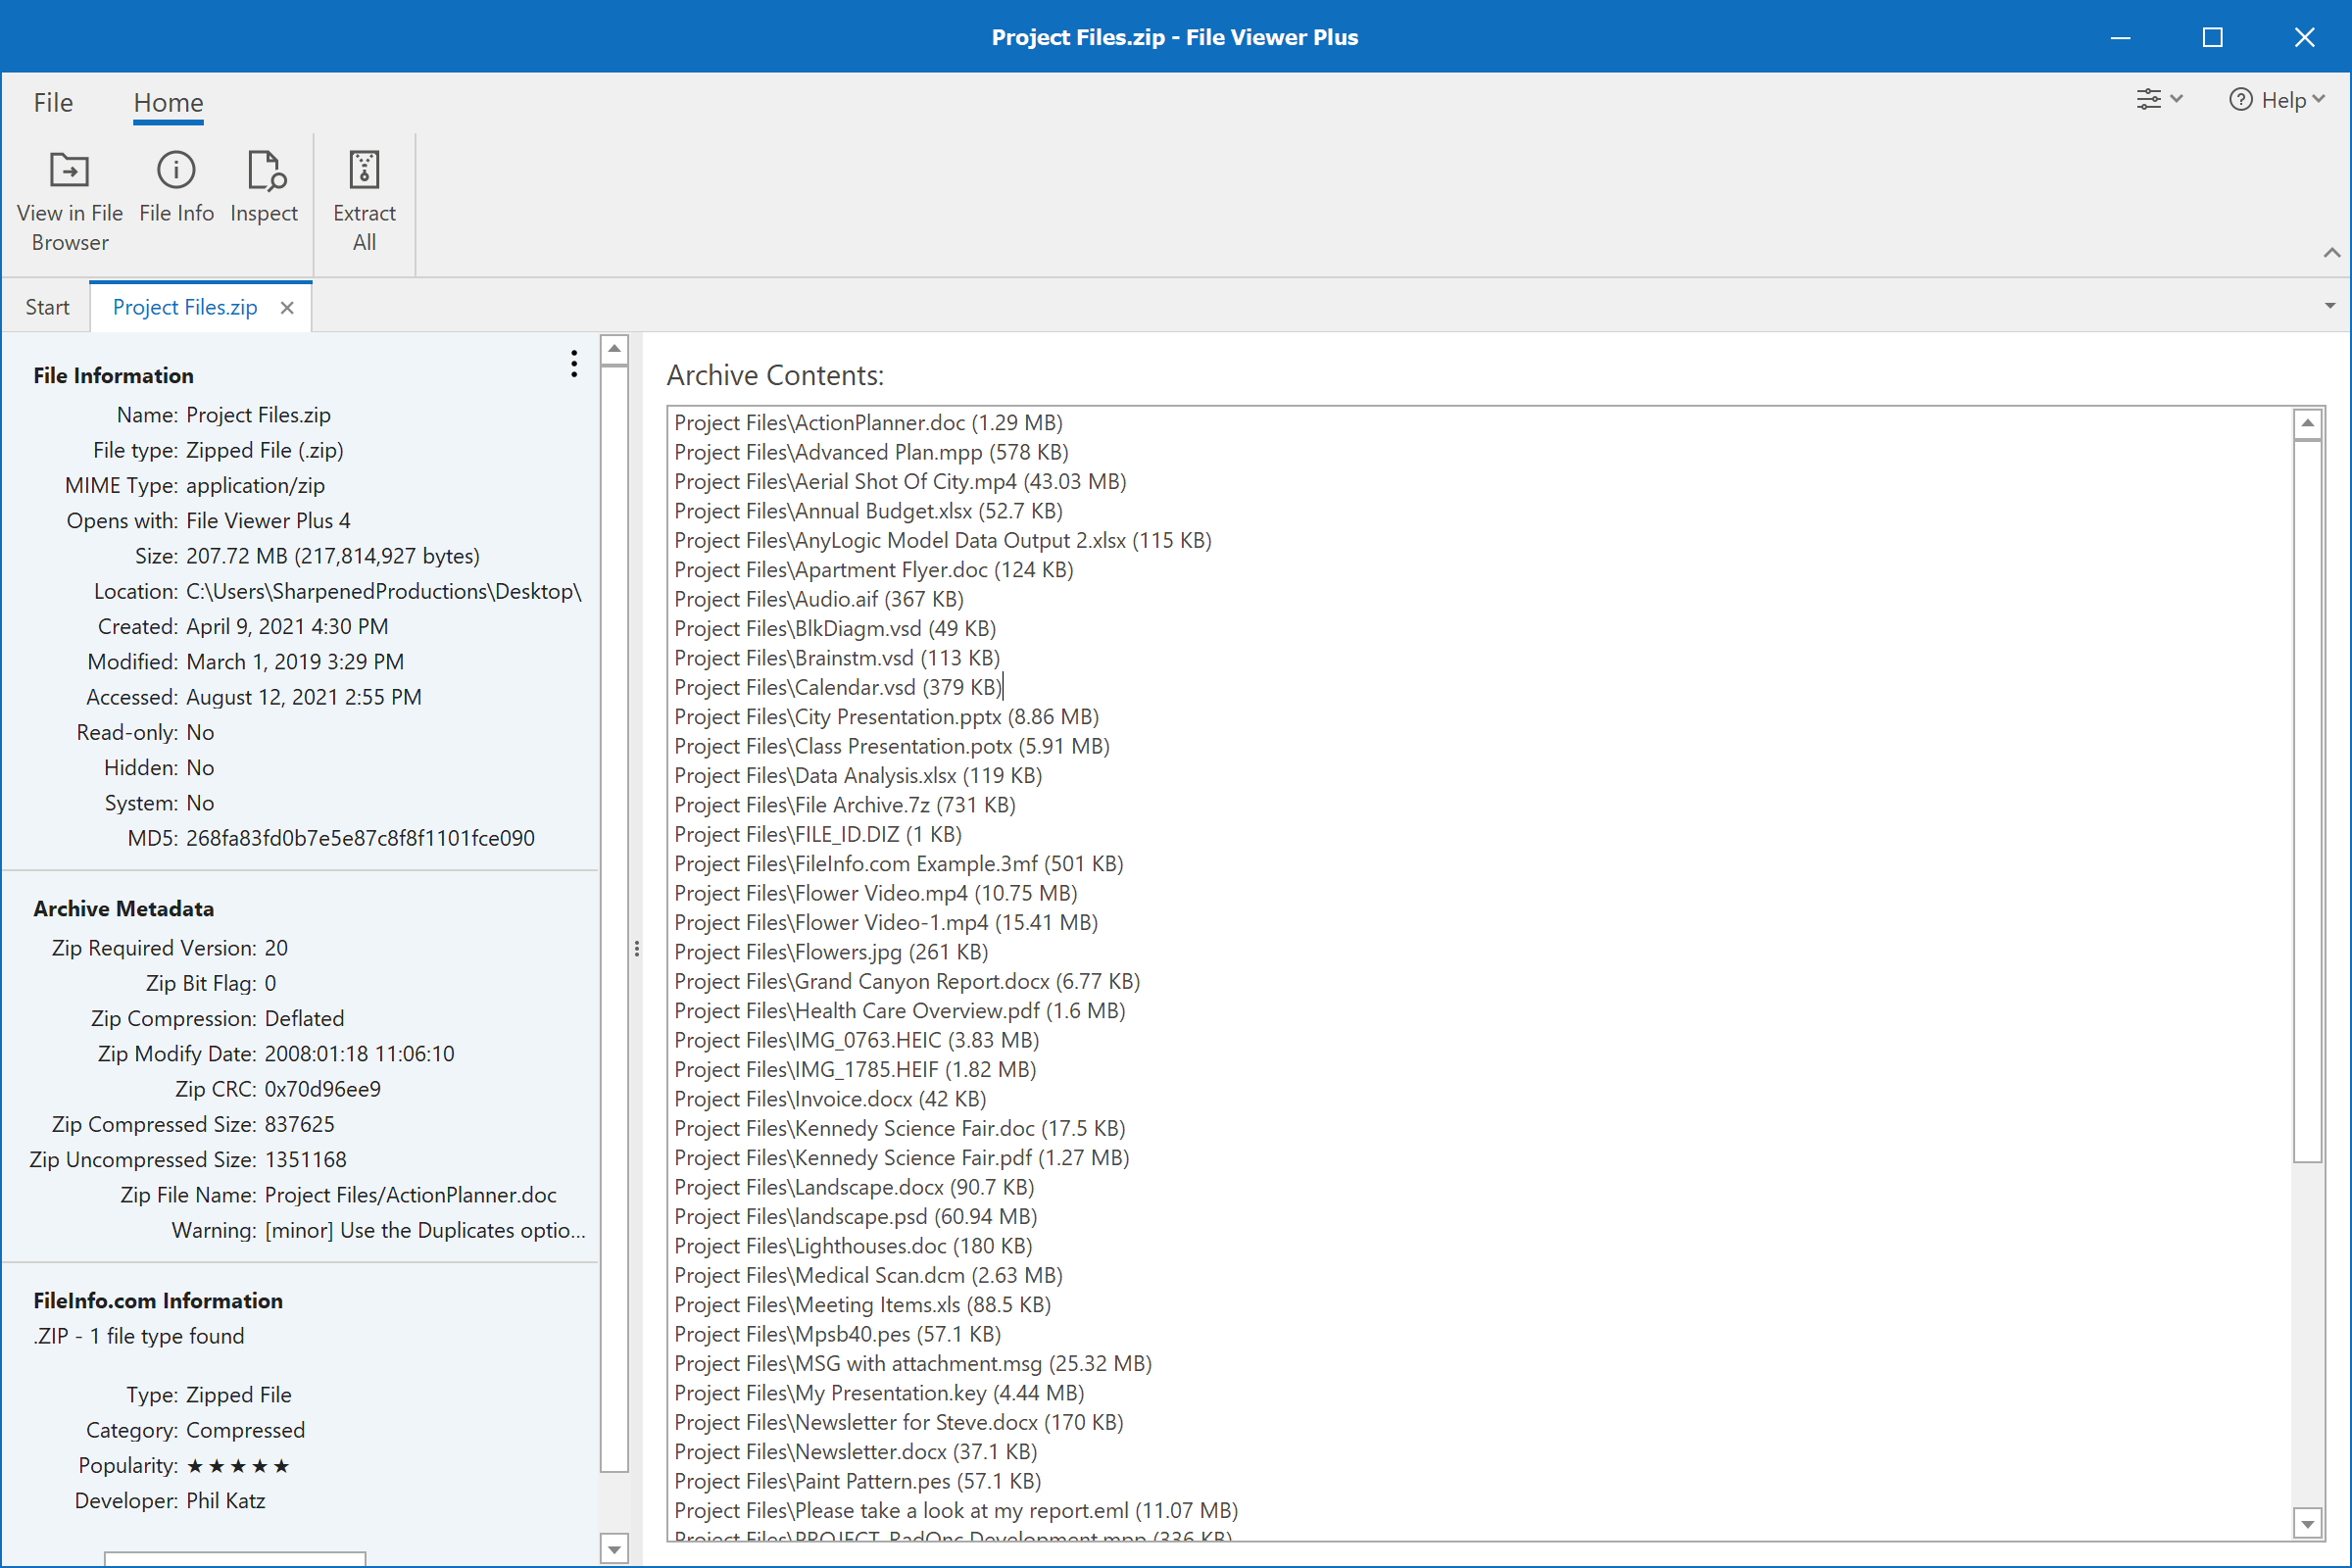Click the '.ZIP - 1 file type found' text
2352x1568 pixels.
click(139, 1335)
